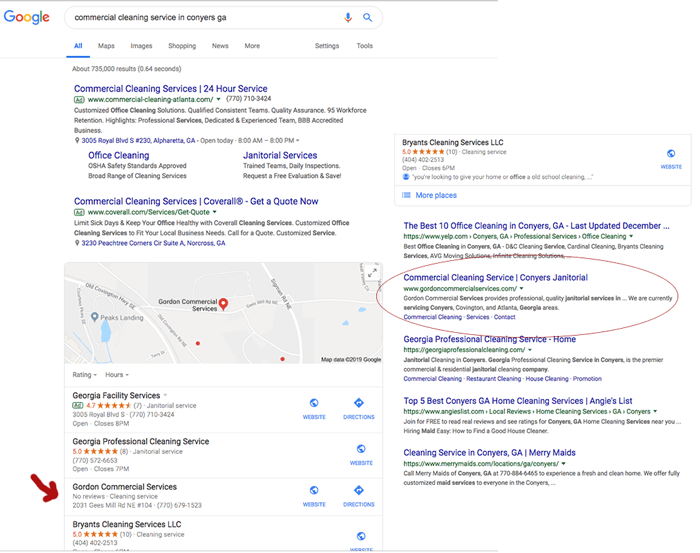Switch to the Maps tab

point(106,46)
